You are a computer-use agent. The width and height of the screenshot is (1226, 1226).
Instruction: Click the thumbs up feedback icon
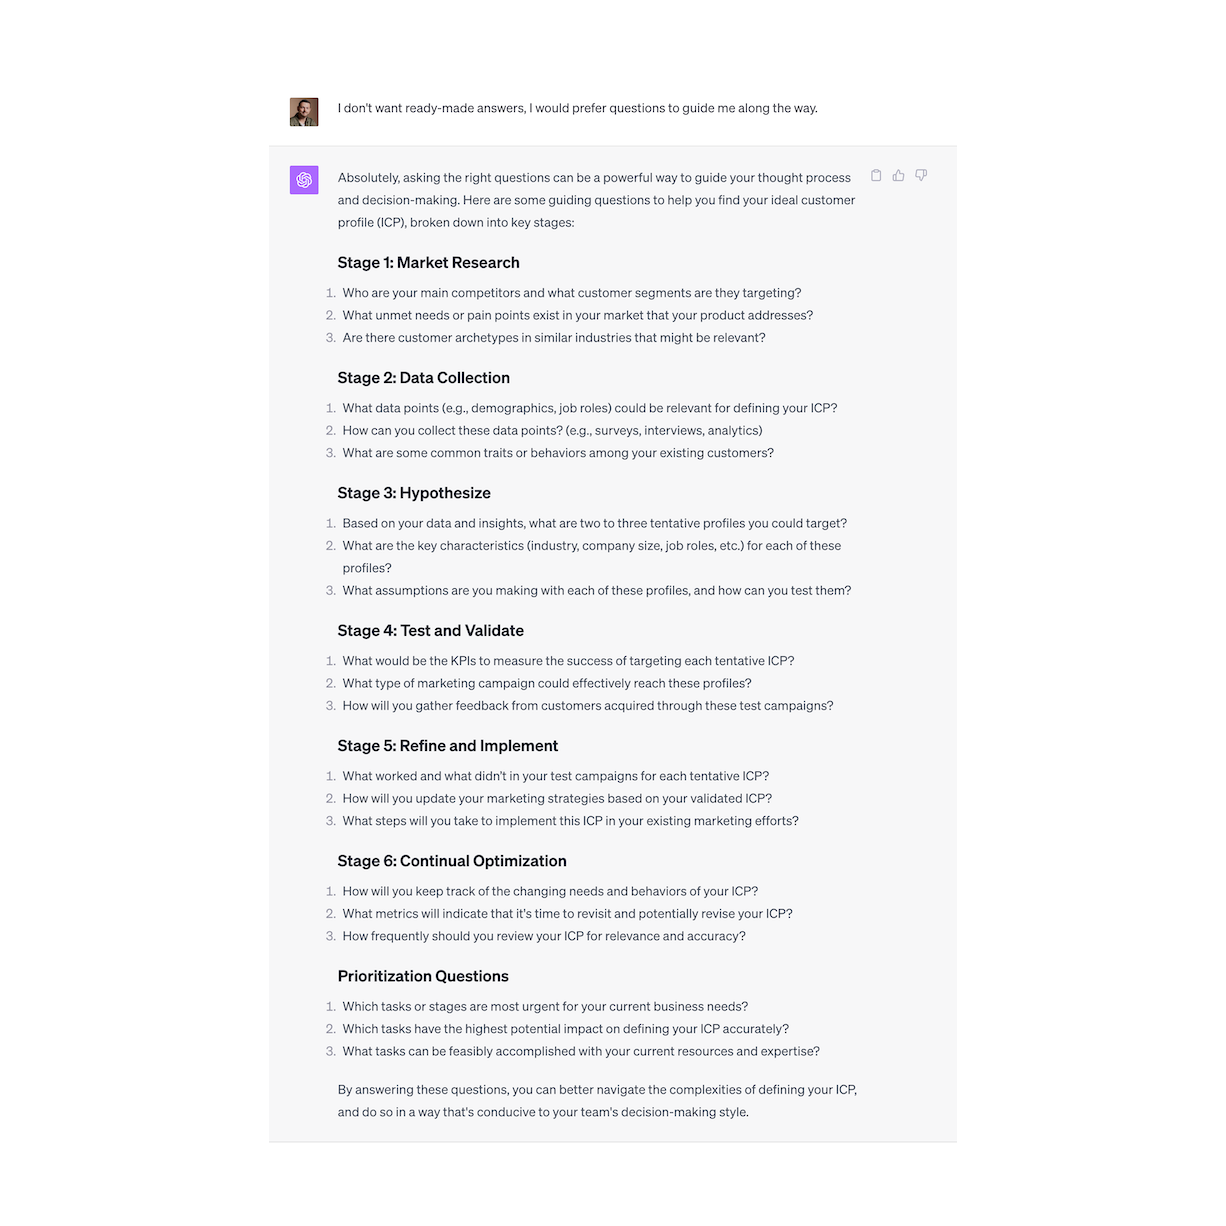pyautogui.click(x=898, y=176)
